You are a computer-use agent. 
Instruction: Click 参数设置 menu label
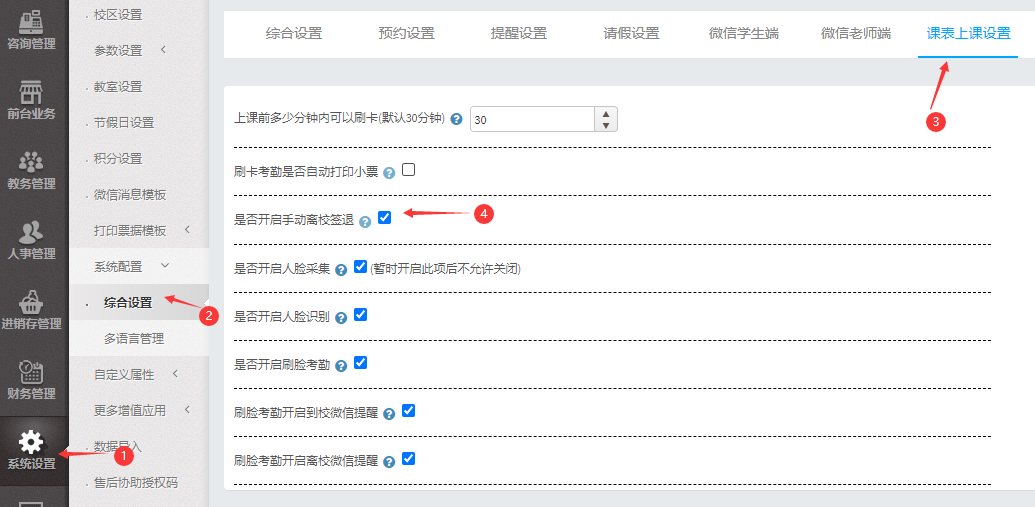118,51
